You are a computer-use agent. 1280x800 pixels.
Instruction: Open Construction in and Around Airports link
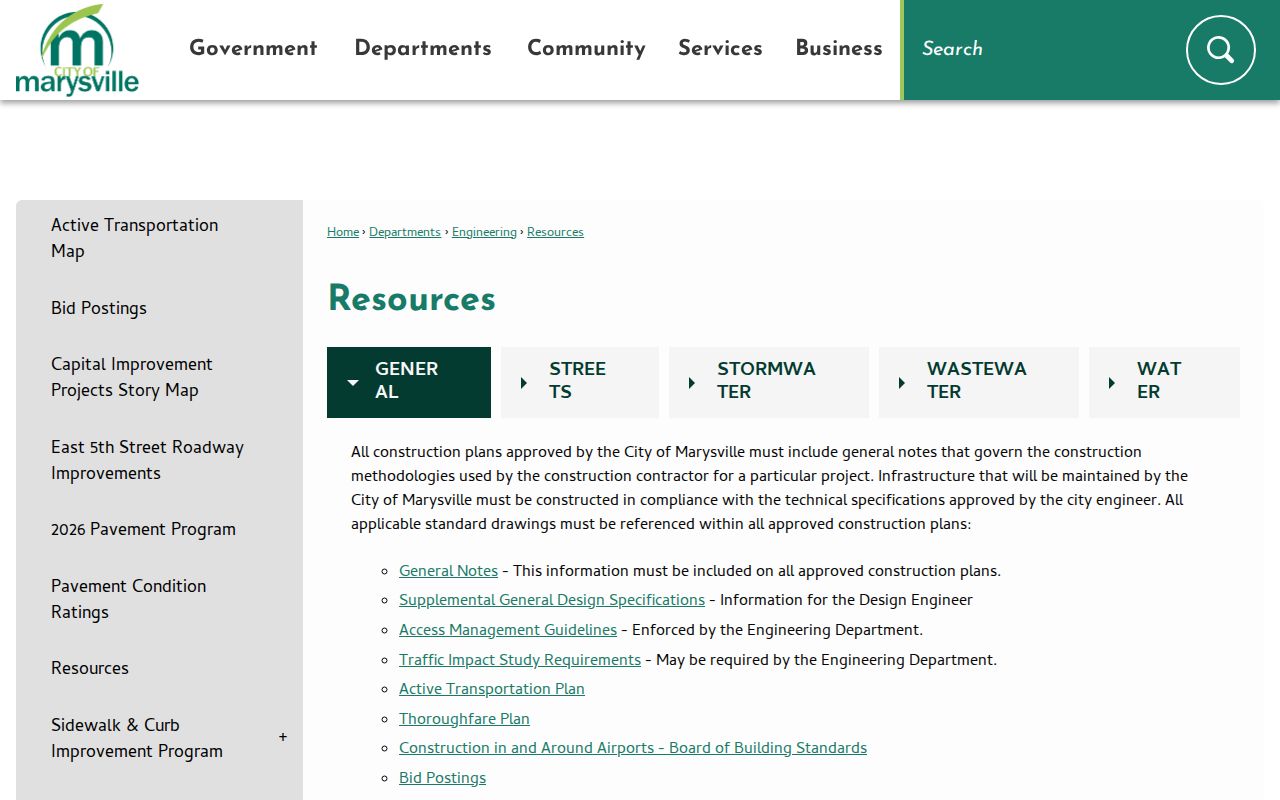633,748
